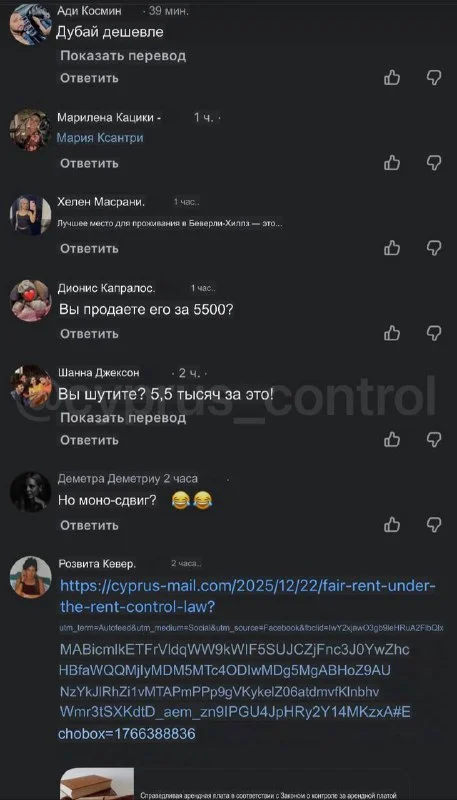Dislike Шанна Джексон's comment
Screen dimensions: 457x800
(x=434, y=440)
